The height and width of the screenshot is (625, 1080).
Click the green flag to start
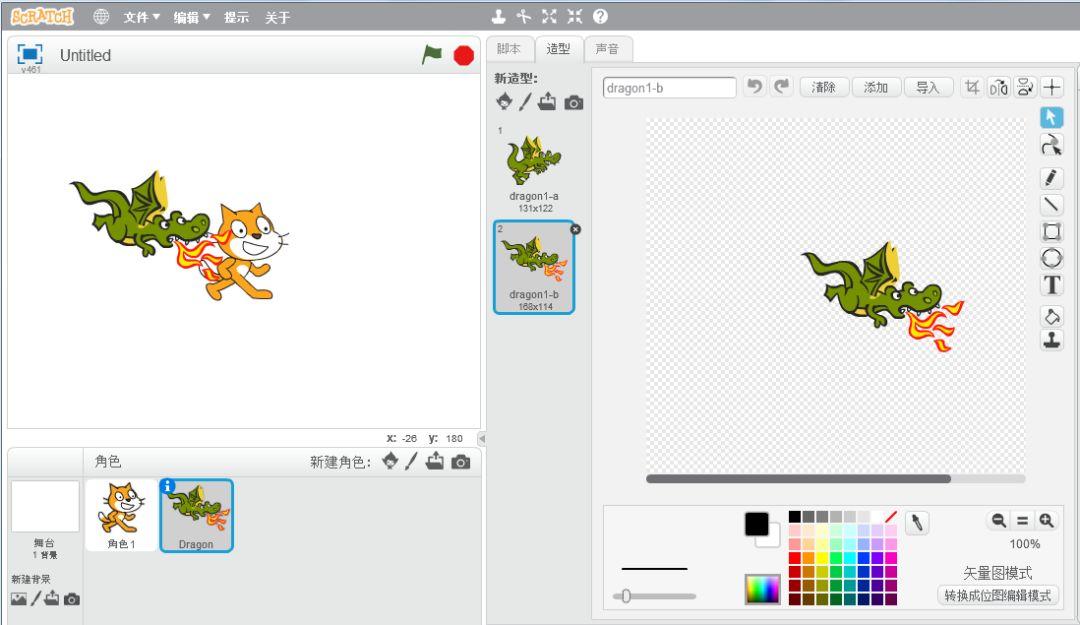point(432,54)
